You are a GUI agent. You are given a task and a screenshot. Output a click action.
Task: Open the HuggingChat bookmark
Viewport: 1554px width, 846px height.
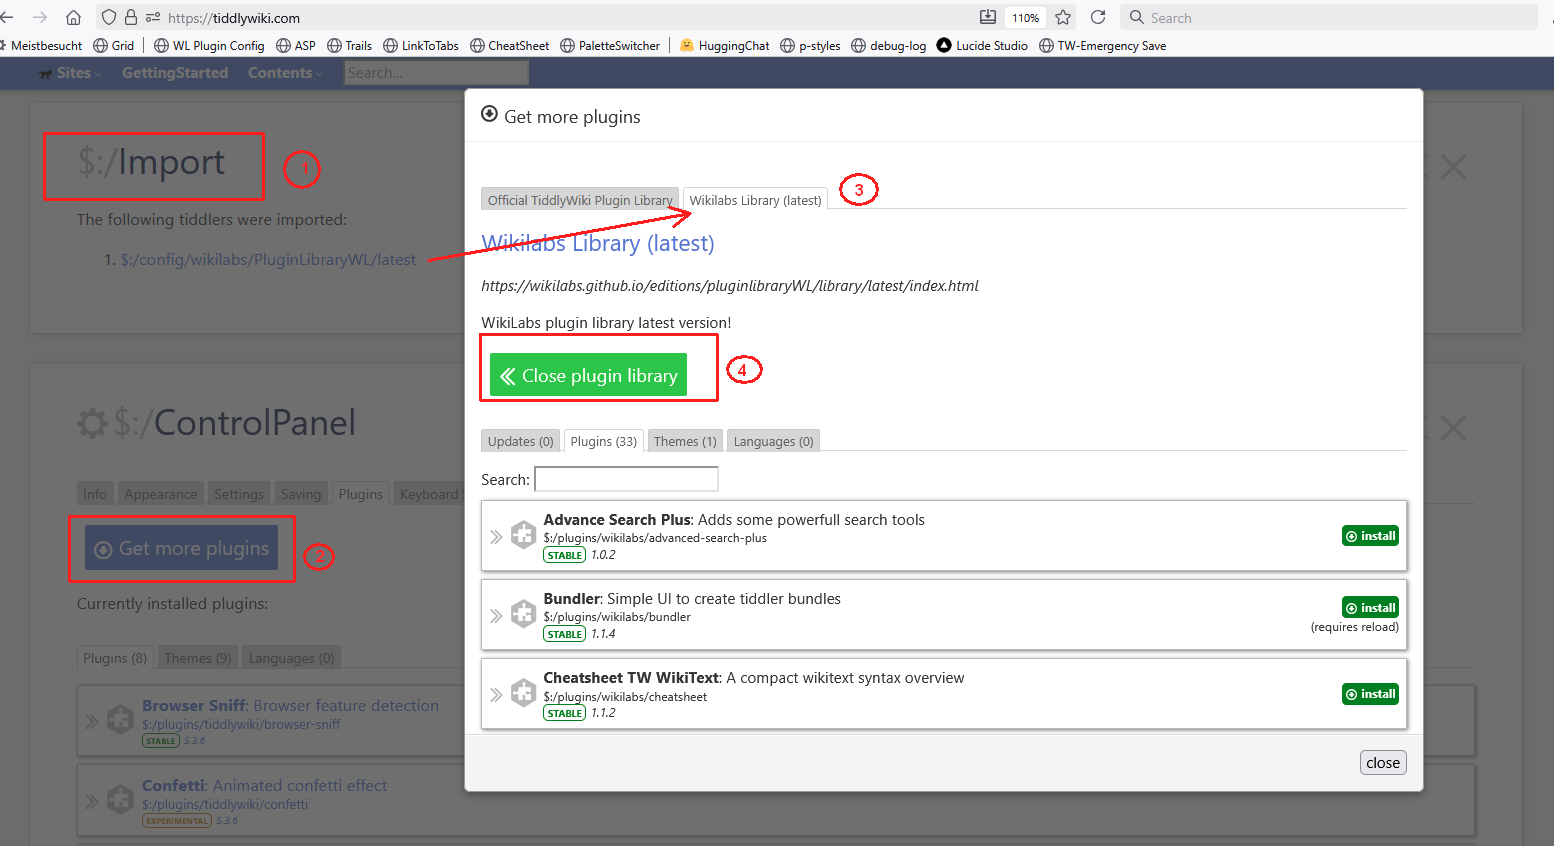pyautogui.click(x=725, y=45)
